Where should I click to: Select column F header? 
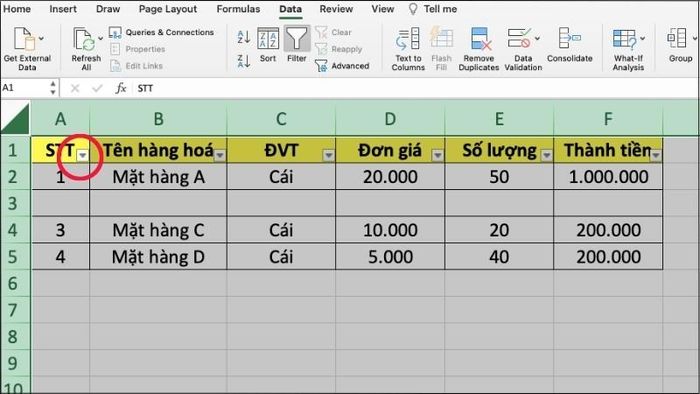(x=608, y=119)
